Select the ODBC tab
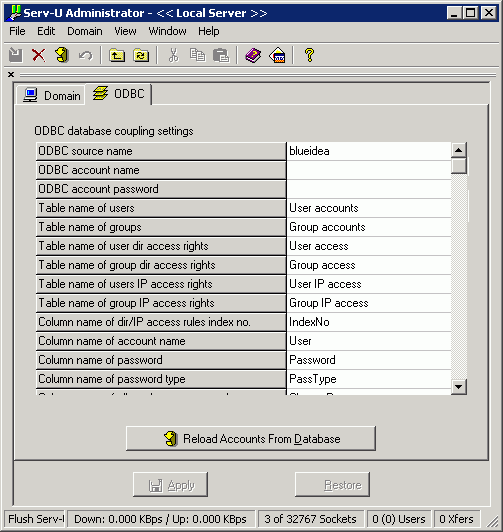503x532 pixels. pyautogui.click(x=118, y=94)
